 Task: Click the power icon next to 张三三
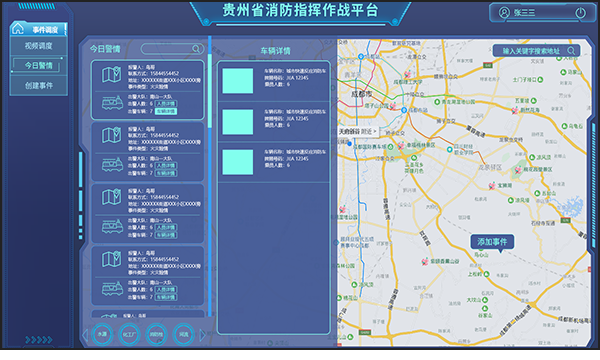coord(580,13)
